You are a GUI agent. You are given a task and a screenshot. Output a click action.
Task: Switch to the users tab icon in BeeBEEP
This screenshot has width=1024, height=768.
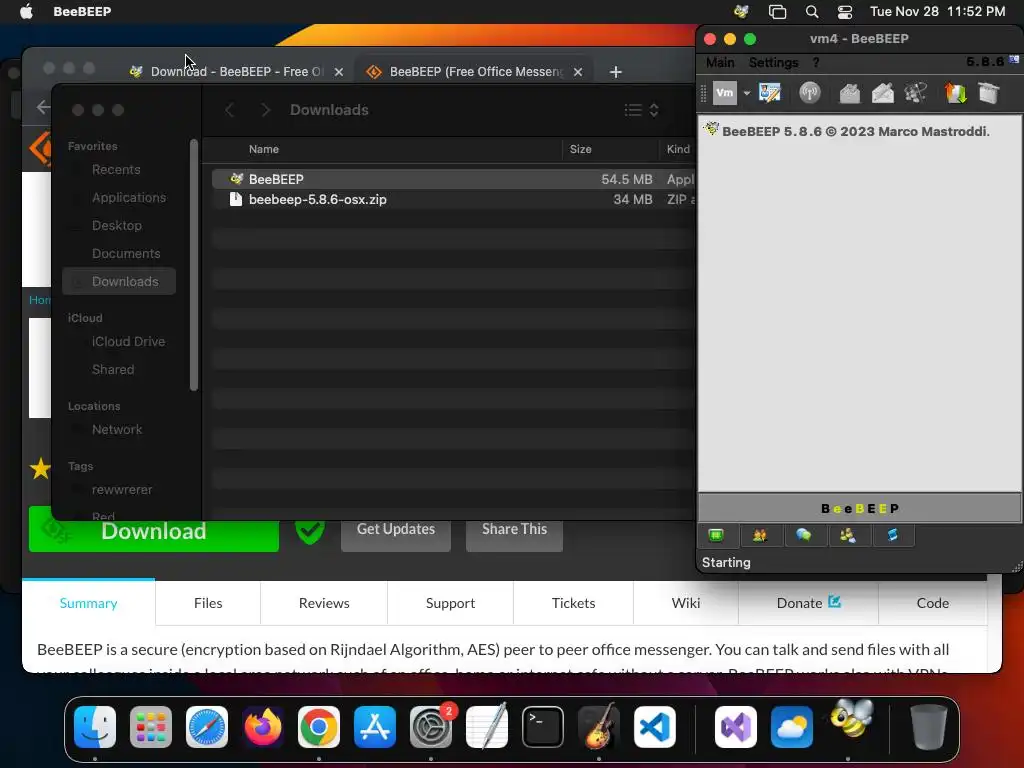(x=760, y=536)
